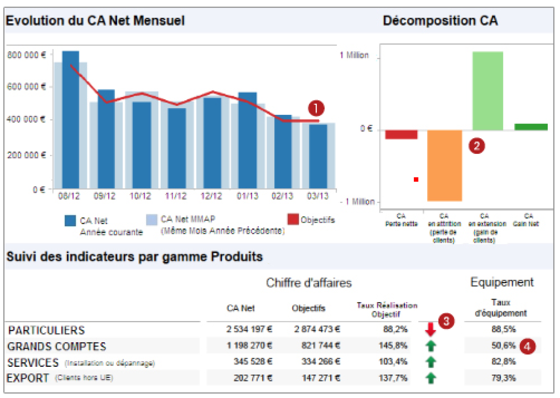Click the small red square in Décomposition chart

[x=416, y=179]
